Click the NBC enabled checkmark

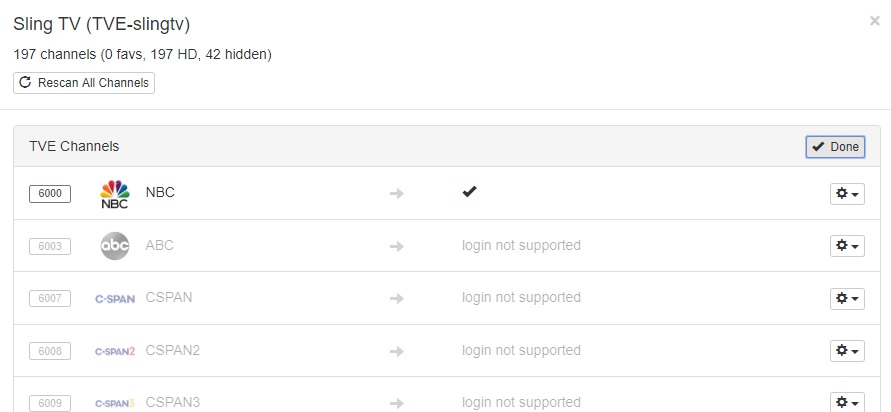(469, 192)
